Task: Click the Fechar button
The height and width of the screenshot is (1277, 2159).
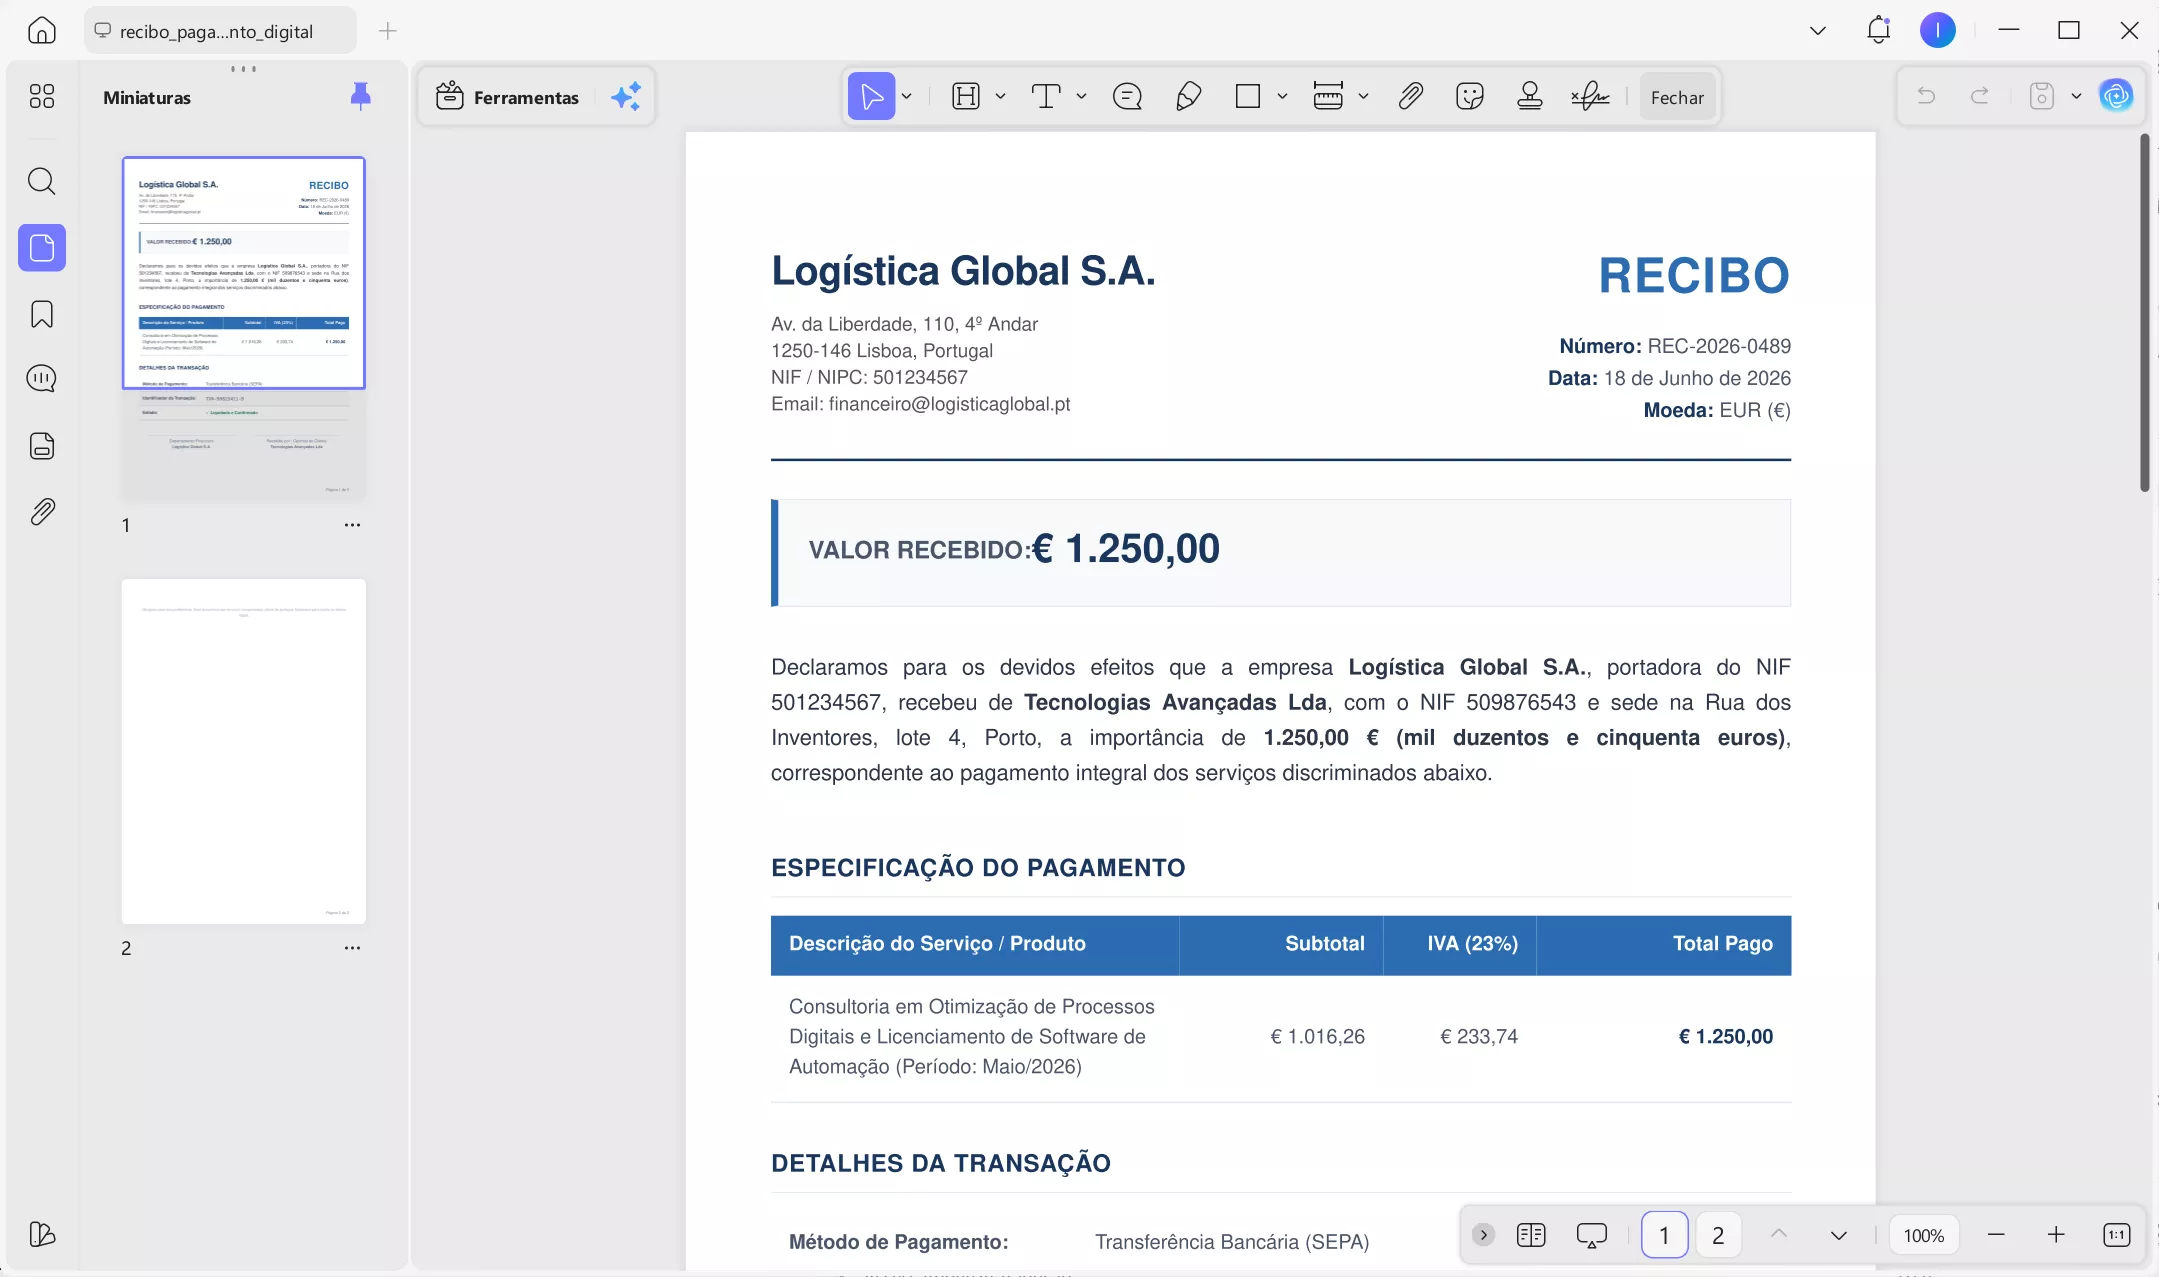Action: point(1677,97)
